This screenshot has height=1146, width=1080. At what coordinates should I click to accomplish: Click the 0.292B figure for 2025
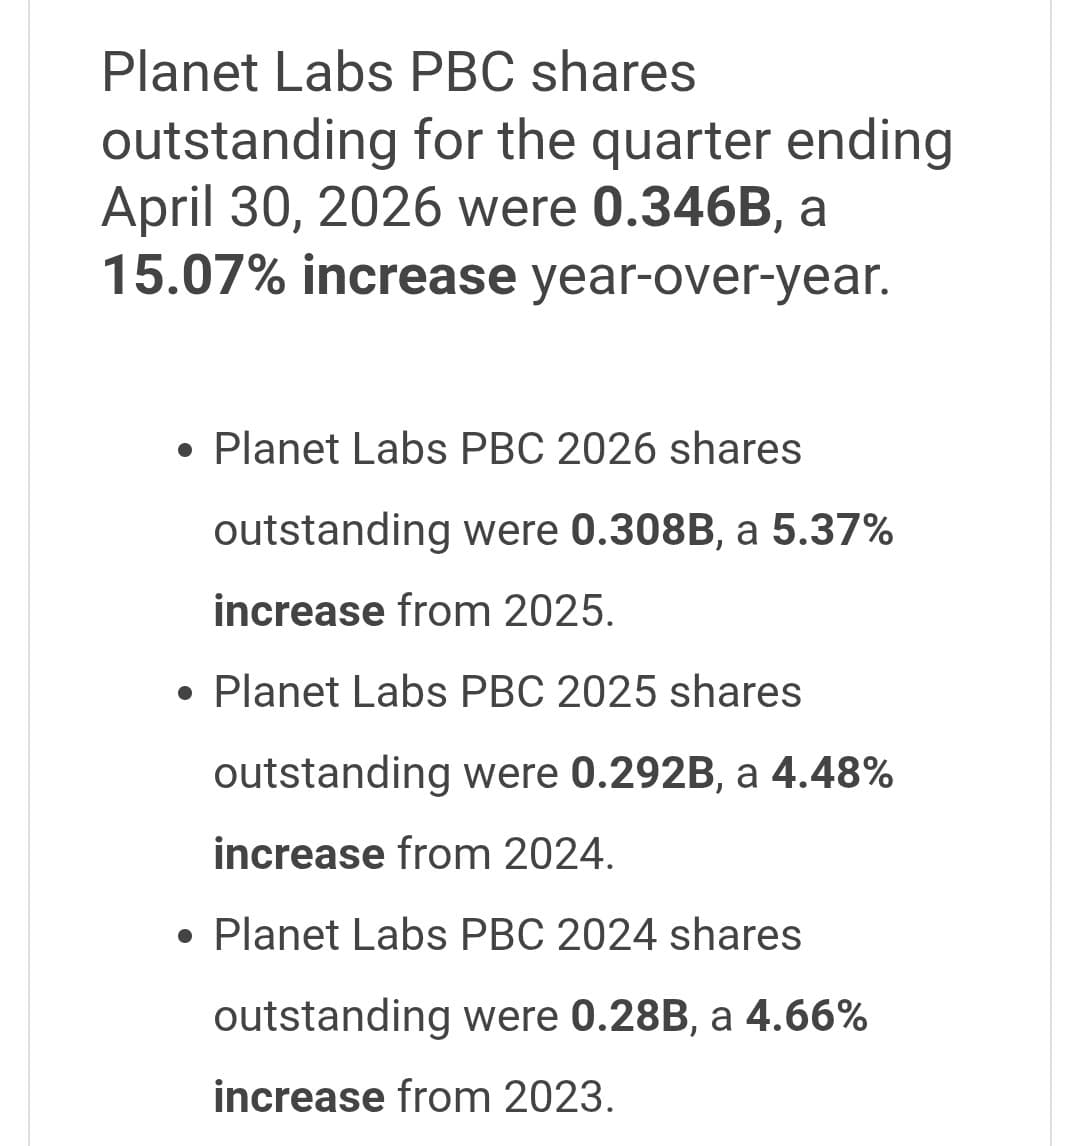click(642, 773)
